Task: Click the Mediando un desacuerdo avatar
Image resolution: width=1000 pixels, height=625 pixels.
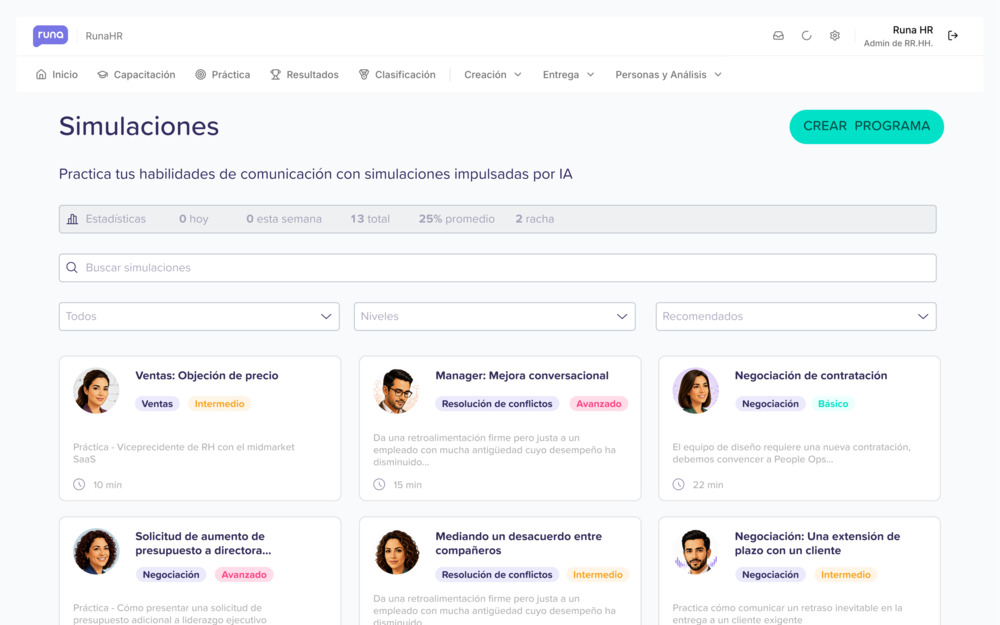Action: (396, 552)
